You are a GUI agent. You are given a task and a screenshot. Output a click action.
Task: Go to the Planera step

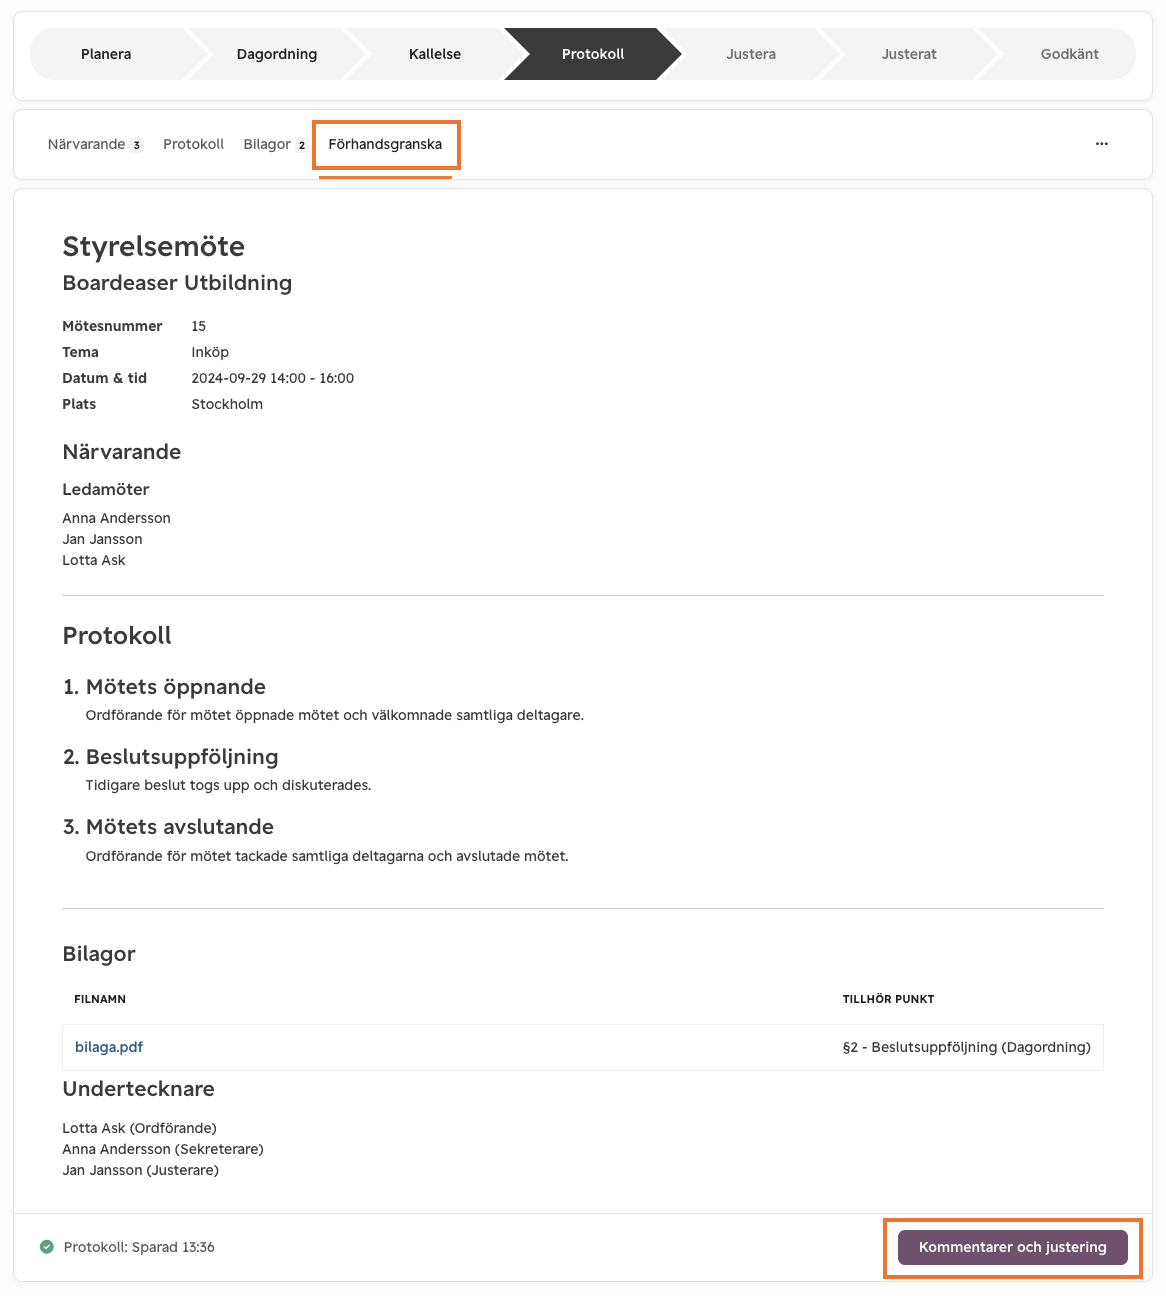pyautogui.click(x=106, y=54)
